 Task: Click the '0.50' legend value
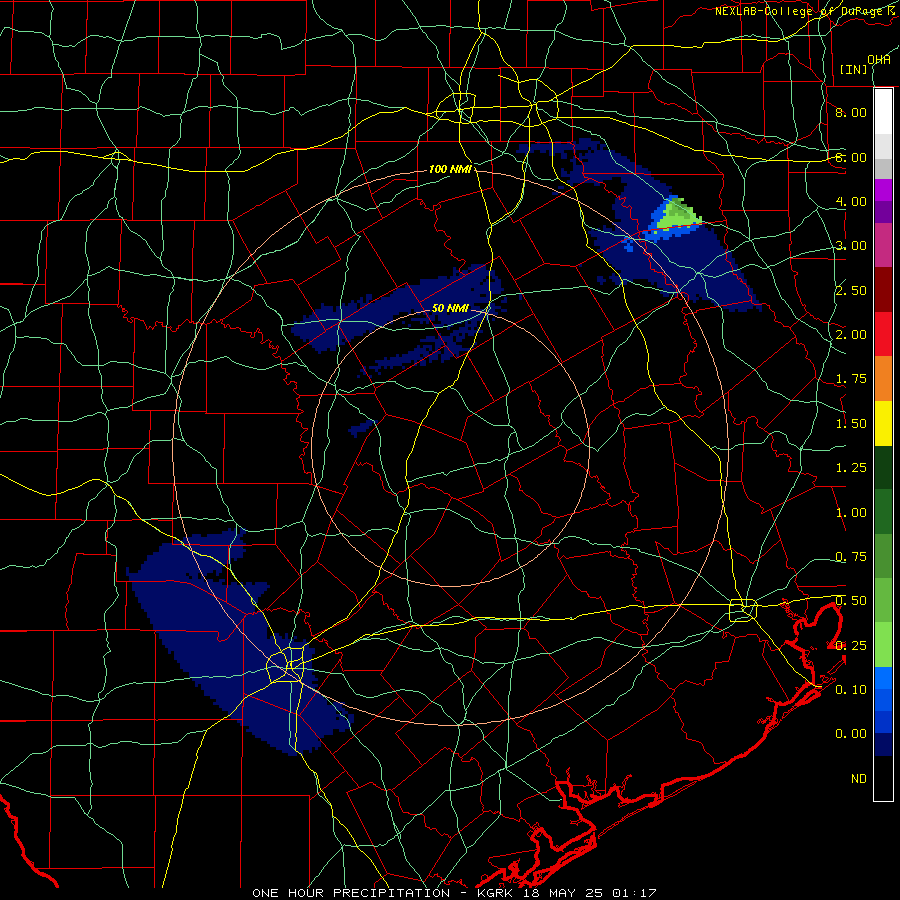(851, 601)
